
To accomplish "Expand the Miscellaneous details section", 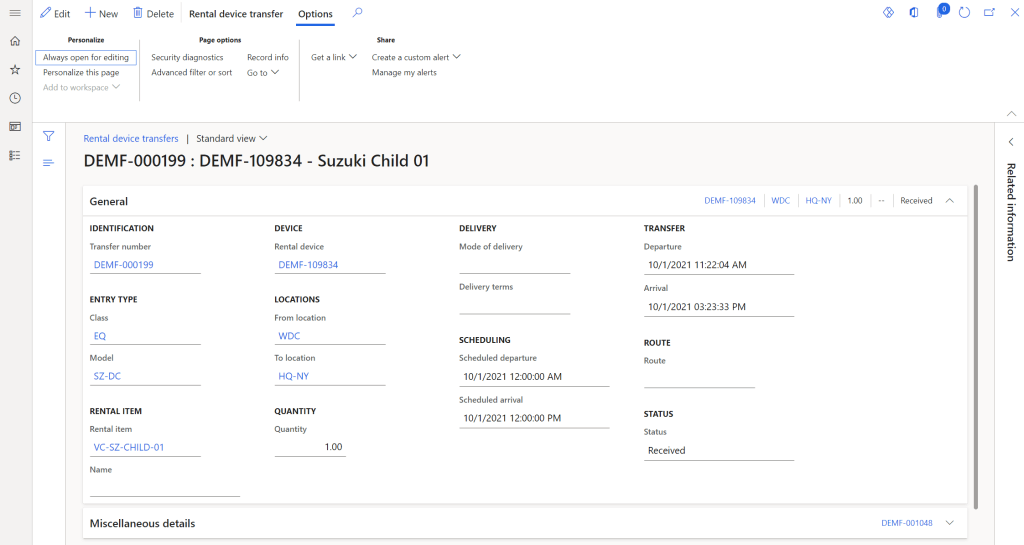I will 949,523.
